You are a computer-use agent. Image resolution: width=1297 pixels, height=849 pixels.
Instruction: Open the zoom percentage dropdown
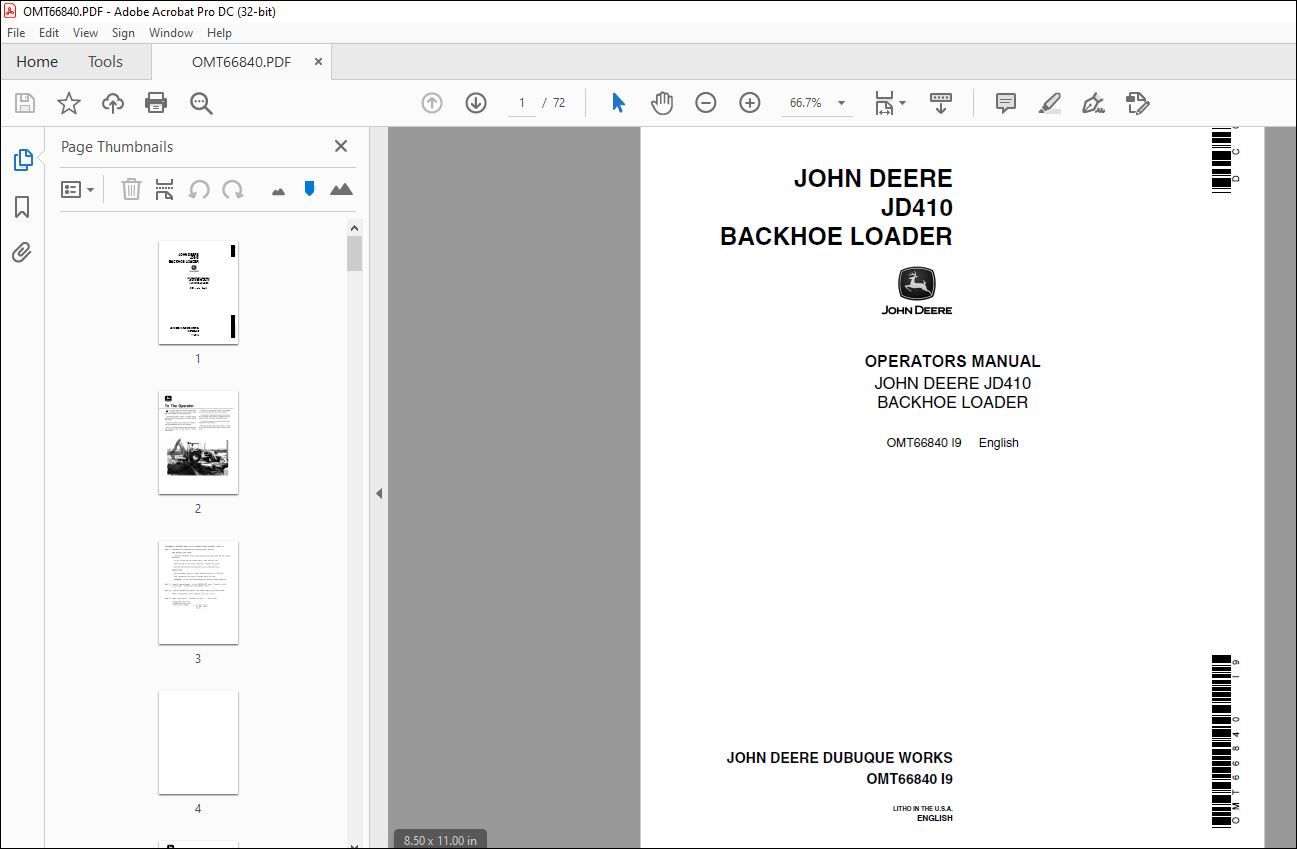pos(841,103)
